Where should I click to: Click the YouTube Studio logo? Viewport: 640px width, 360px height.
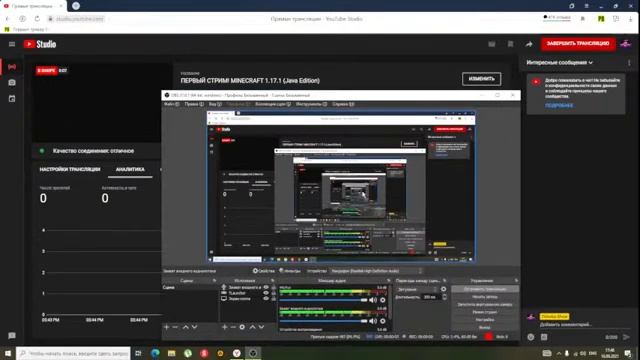click(x=40, y=44)
